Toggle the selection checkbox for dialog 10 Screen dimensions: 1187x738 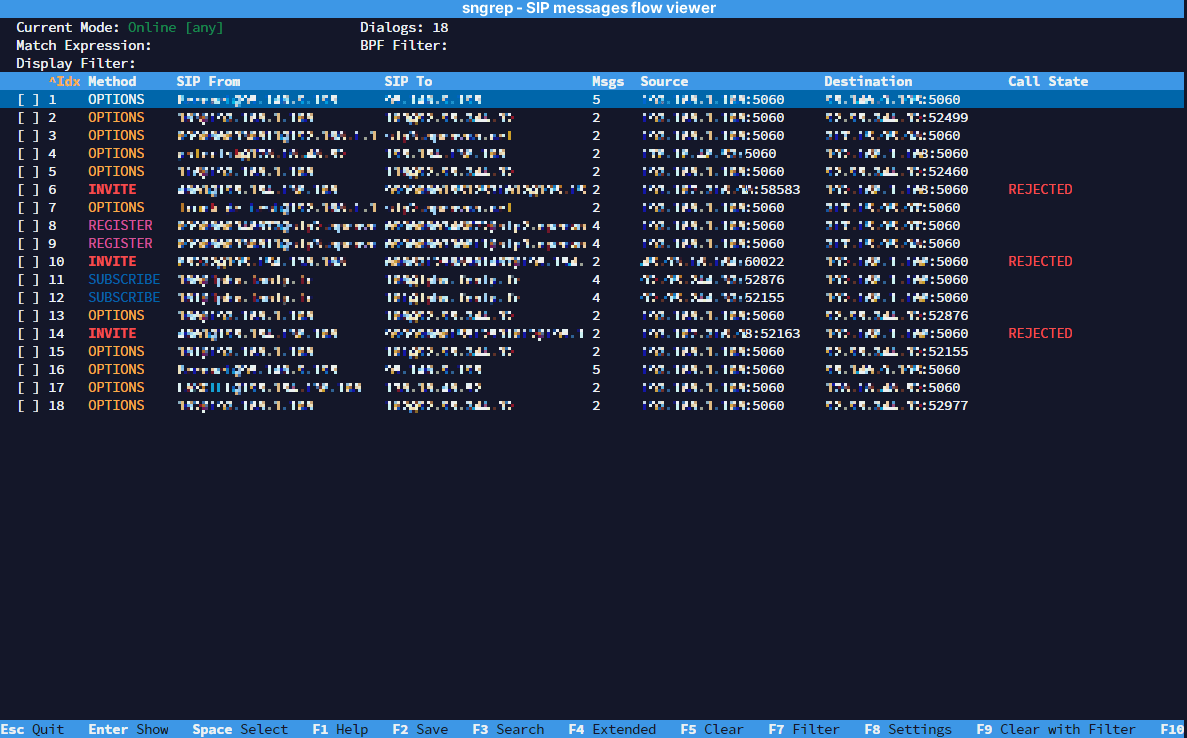(28, 262)
